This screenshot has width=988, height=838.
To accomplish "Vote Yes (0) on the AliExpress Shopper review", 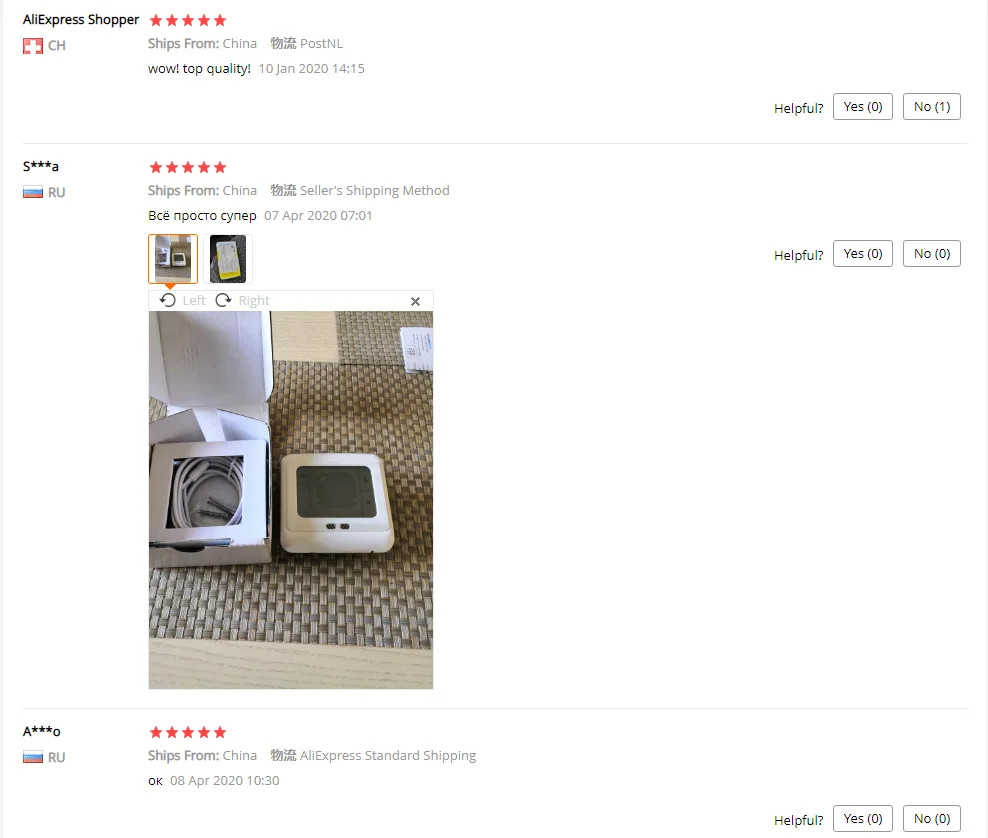I will coord(863,106).
